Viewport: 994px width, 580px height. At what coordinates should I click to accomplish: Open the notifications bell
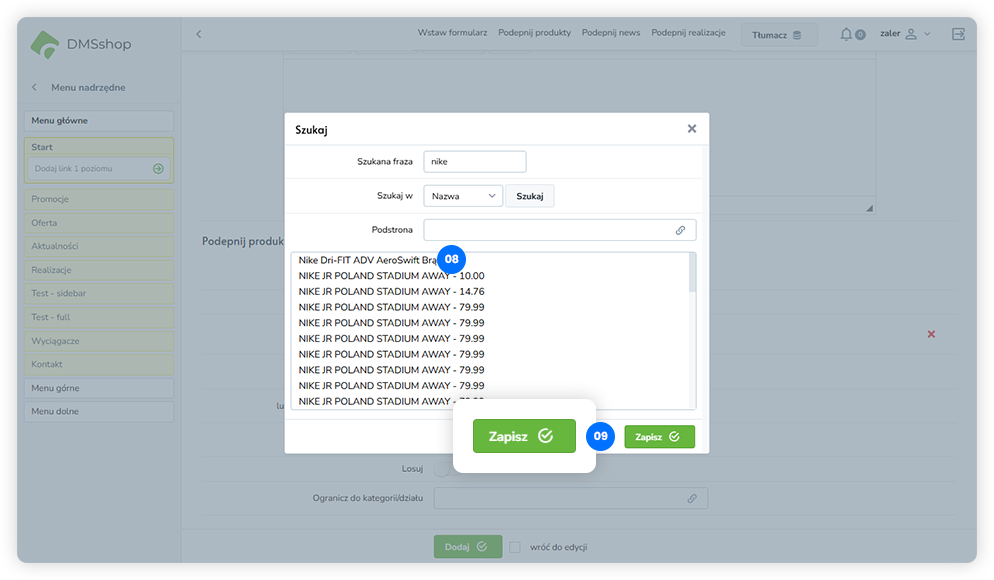pyautogui.click(x=846, y=34)
